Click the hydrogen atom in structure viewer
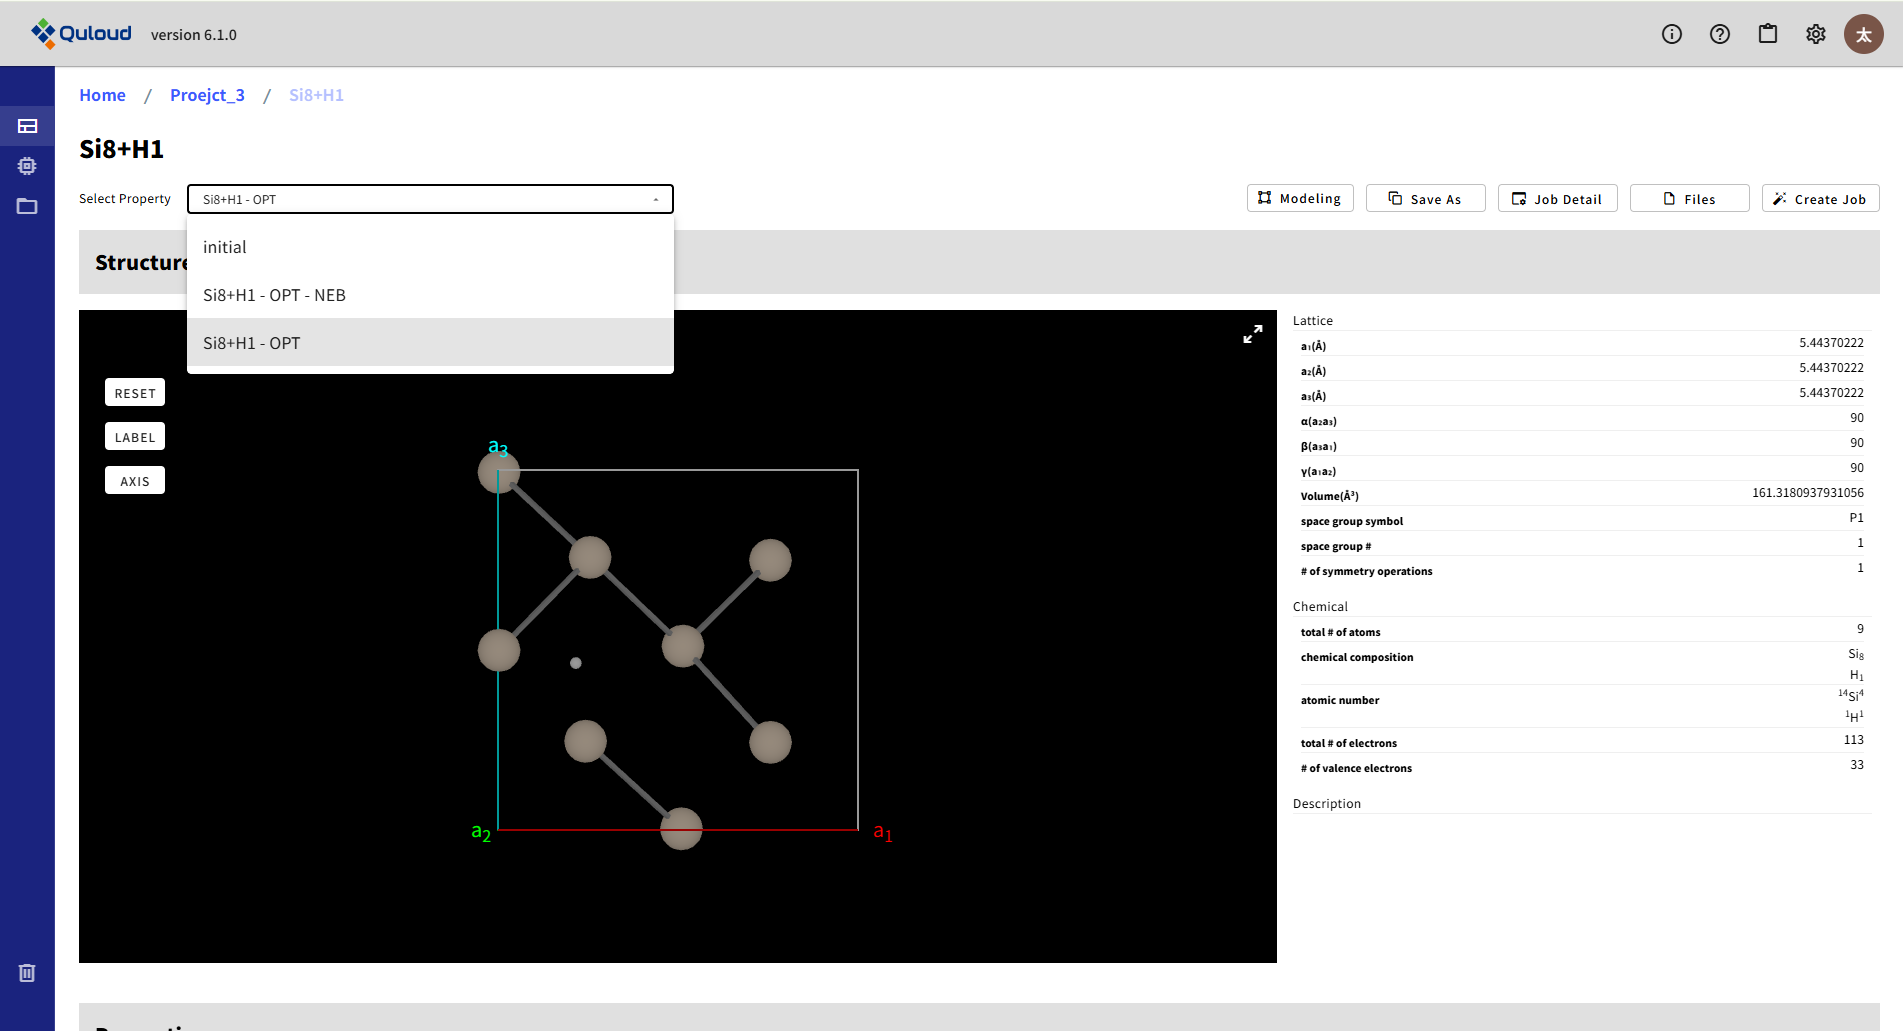 click(575, 663)
